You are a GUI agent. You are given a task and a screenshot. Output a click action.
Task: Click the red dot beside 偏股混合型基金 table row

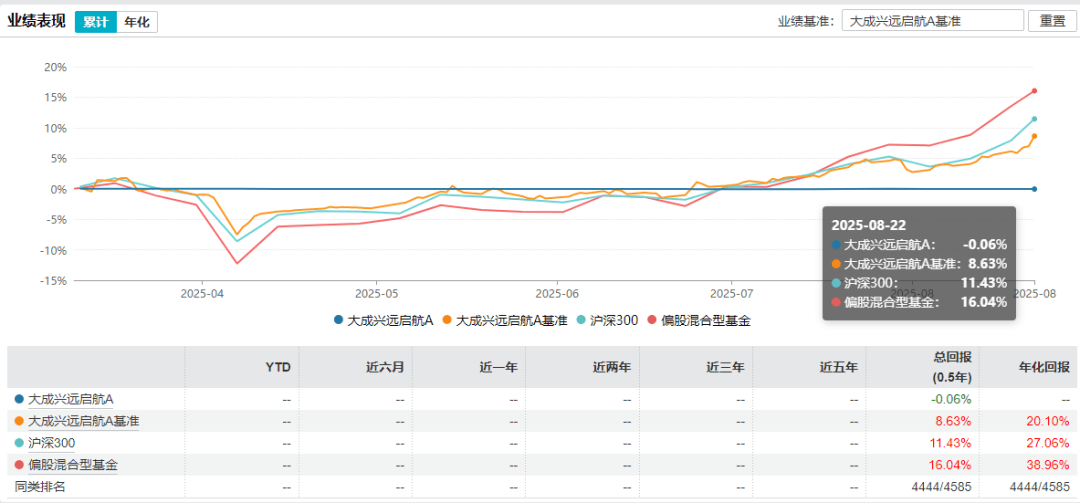click(x=19, y=465)
